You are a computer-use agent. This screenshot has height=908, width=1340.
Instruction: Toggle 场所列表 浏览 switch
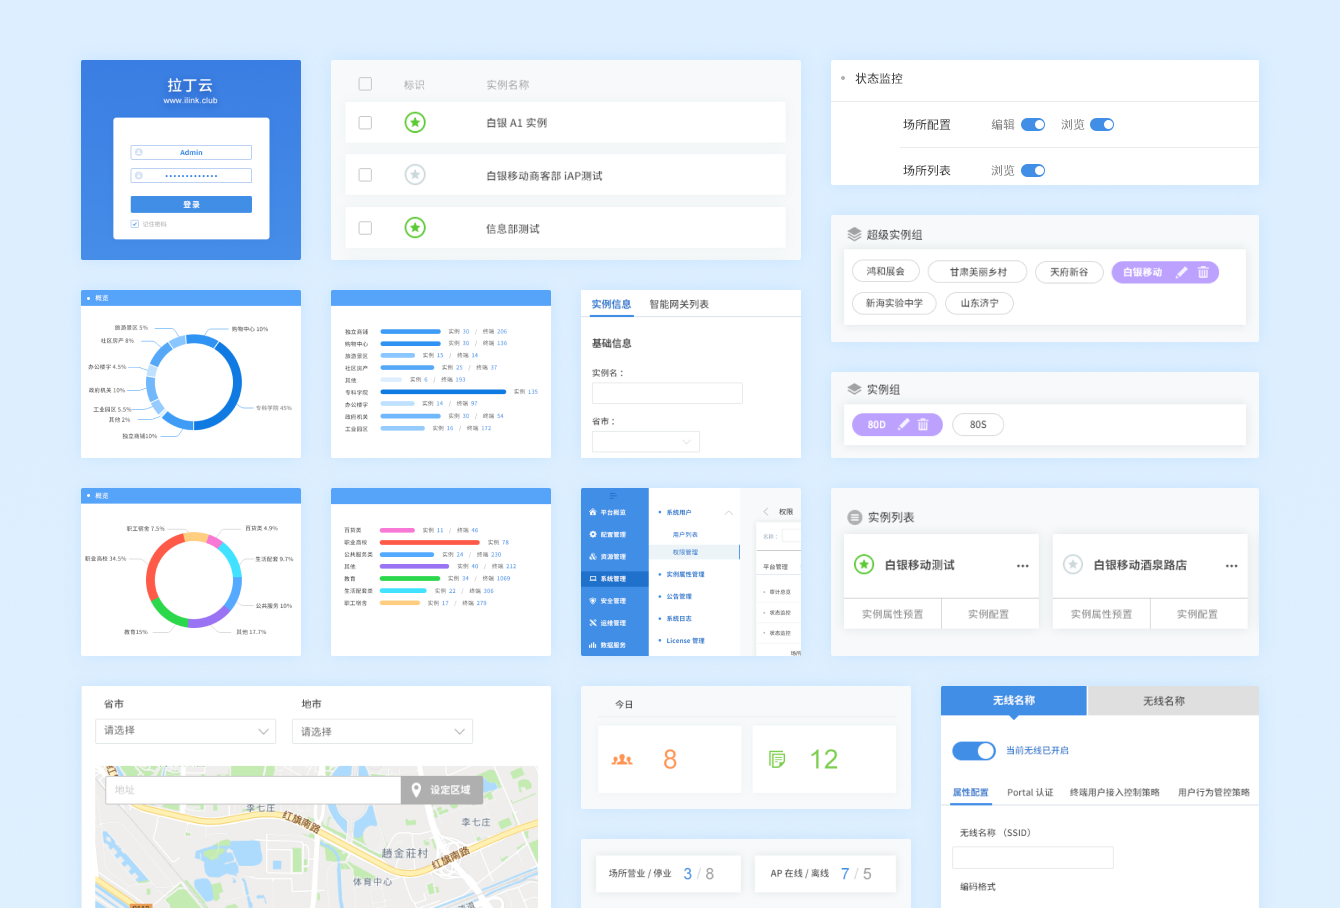tap(1033, 171)
